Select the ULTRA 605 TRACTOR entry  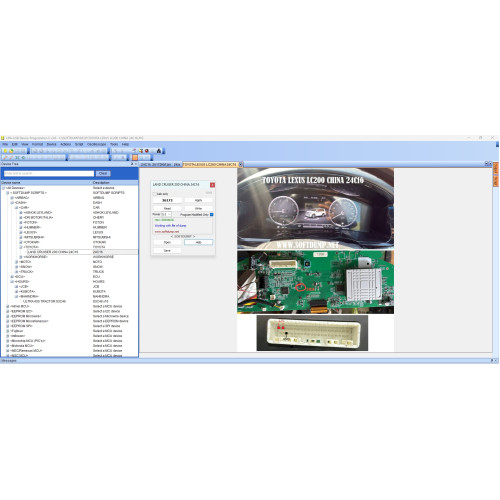point(45,301)
